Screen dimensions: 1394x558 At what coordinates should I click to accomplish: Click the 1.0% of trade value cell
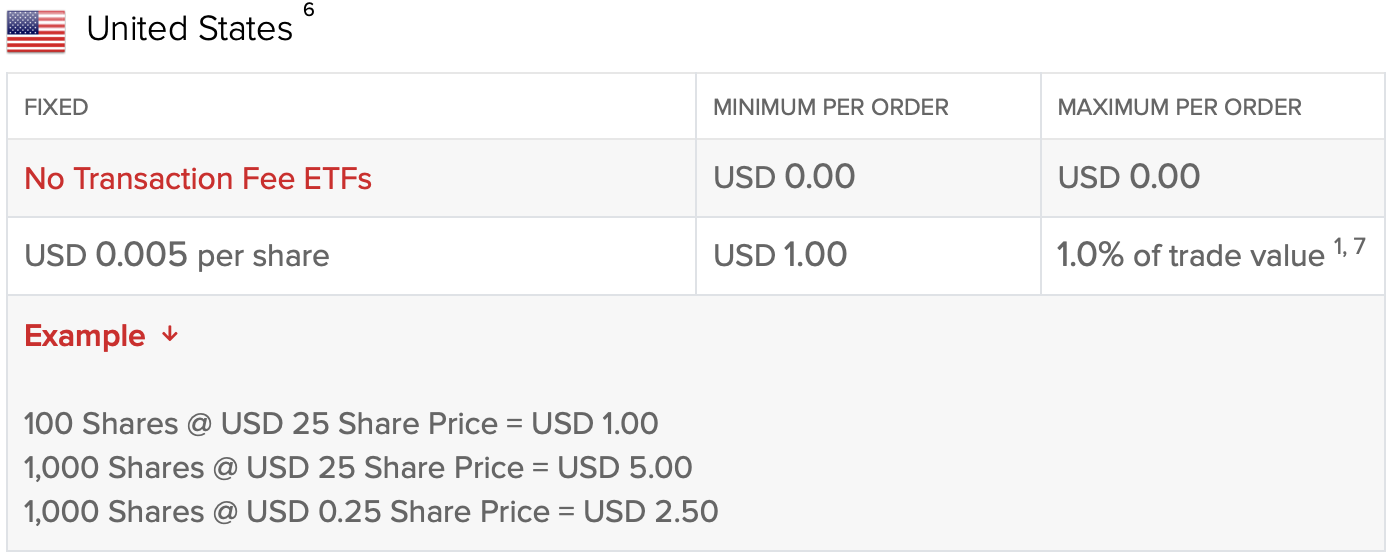1190,256
